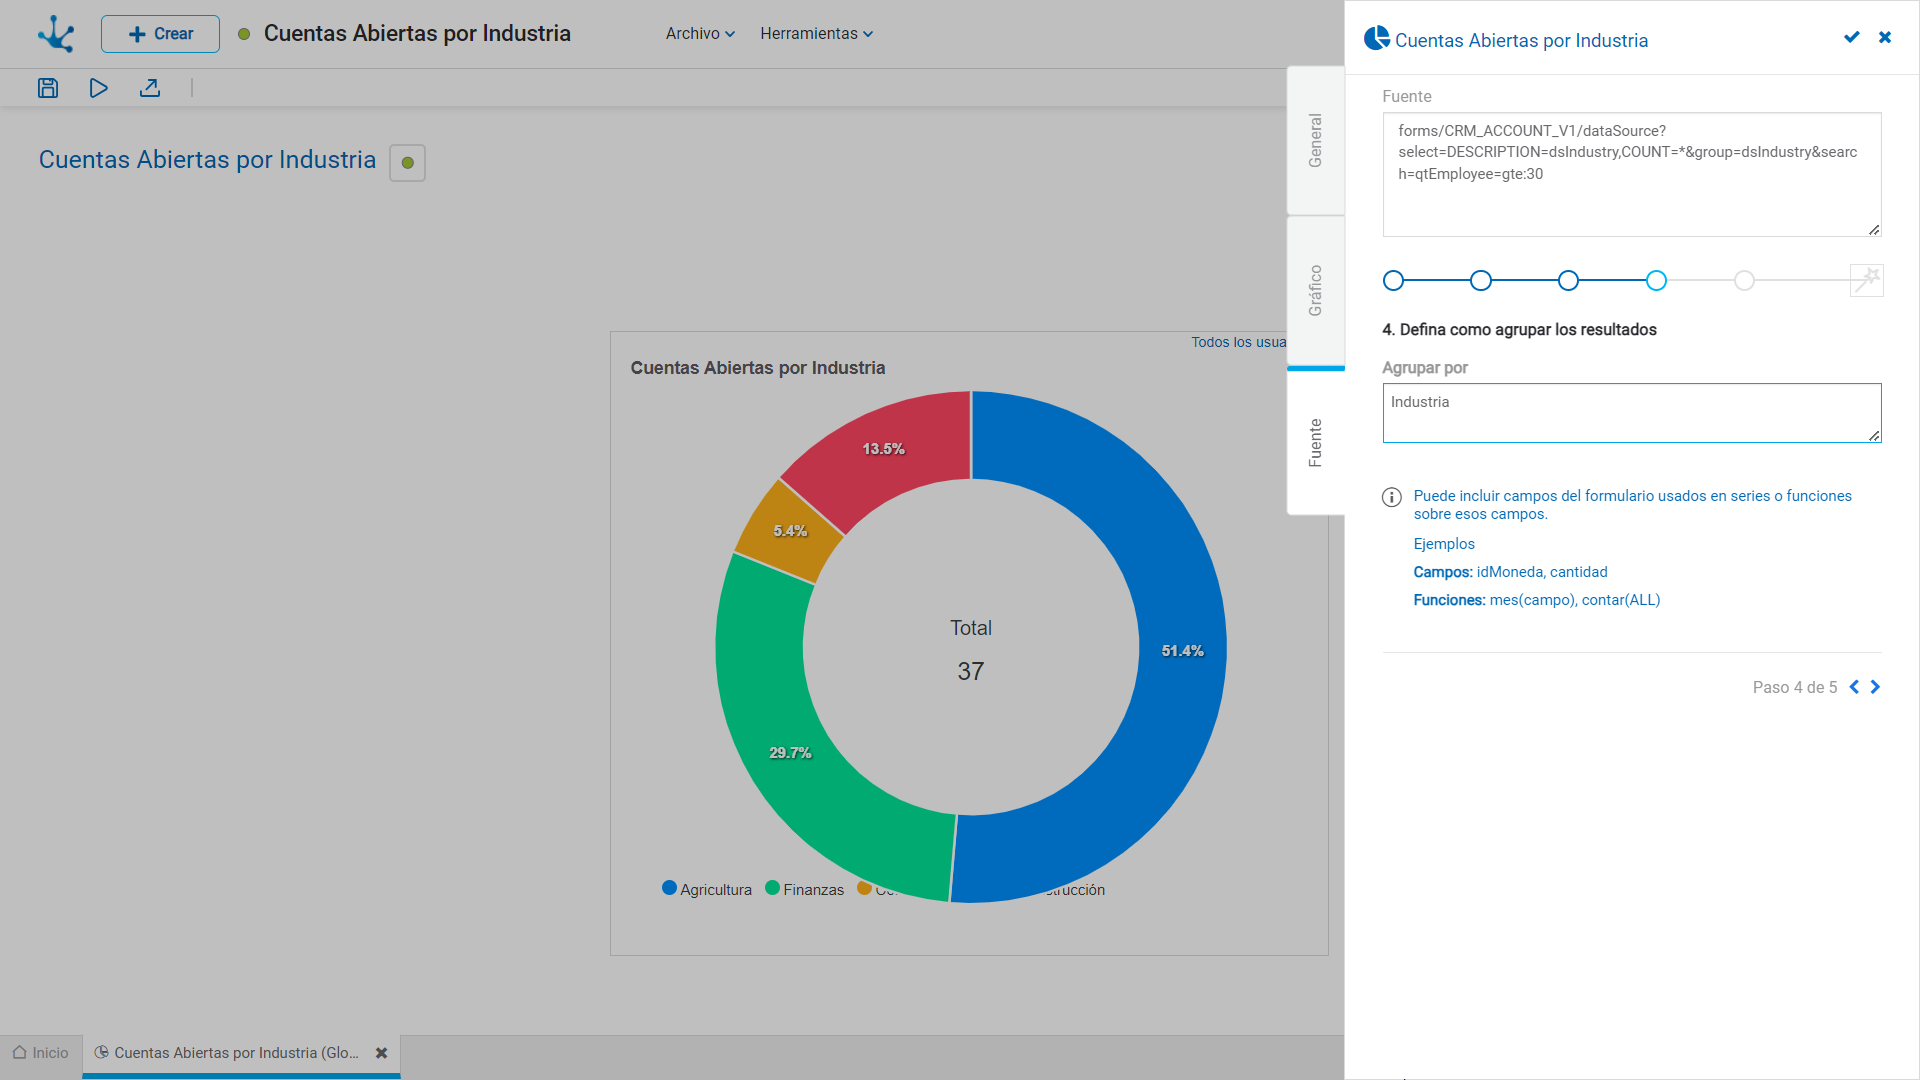Click the Export share icon
This screenshot has width=1920, height=1080.
pyautogui.click(x=150, y=88)
